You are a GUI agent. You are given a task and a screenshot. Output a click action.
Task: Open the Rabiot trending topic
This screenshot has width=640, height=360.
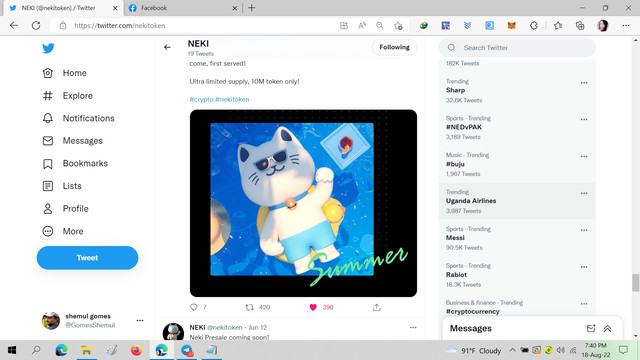pyautogui.click(x=456, y=275)
